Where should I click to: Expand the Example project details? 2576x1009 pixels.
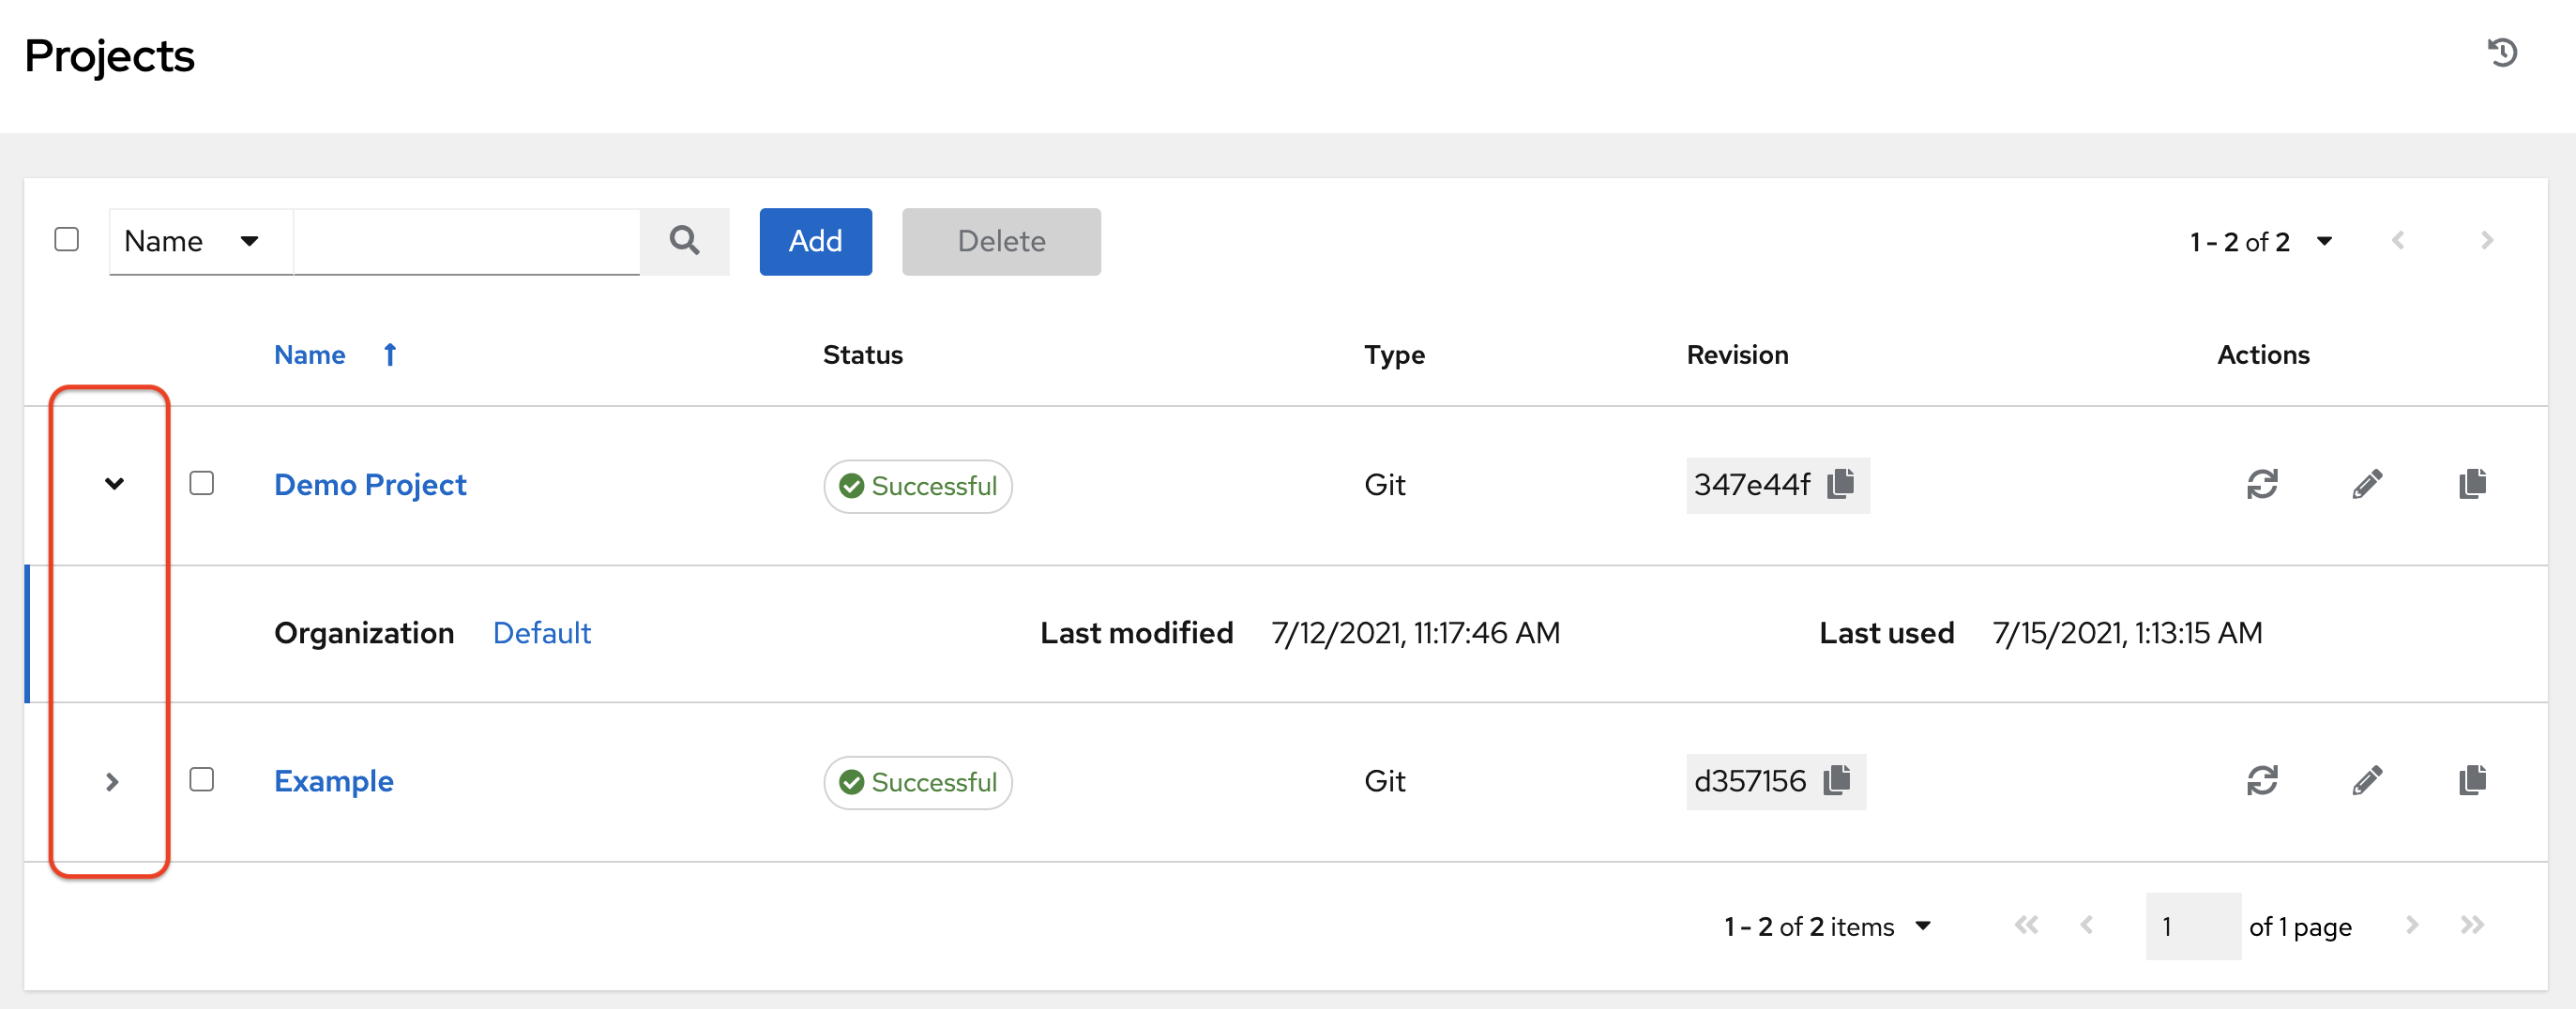click(x=113, y=782)
